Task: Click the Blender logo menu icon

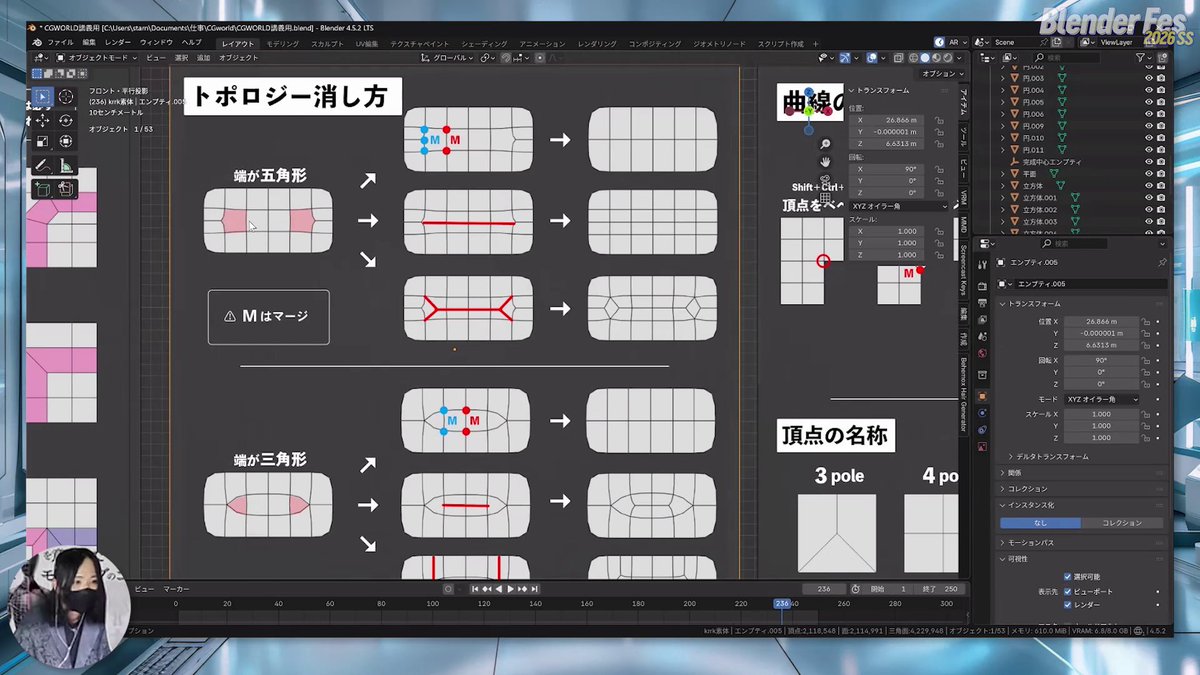Action: coord(37,43)
